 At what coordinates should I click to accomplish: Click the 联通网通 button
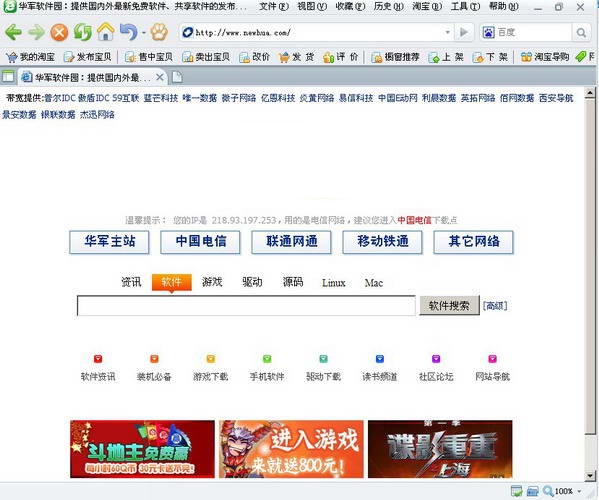tap(291, 241)
